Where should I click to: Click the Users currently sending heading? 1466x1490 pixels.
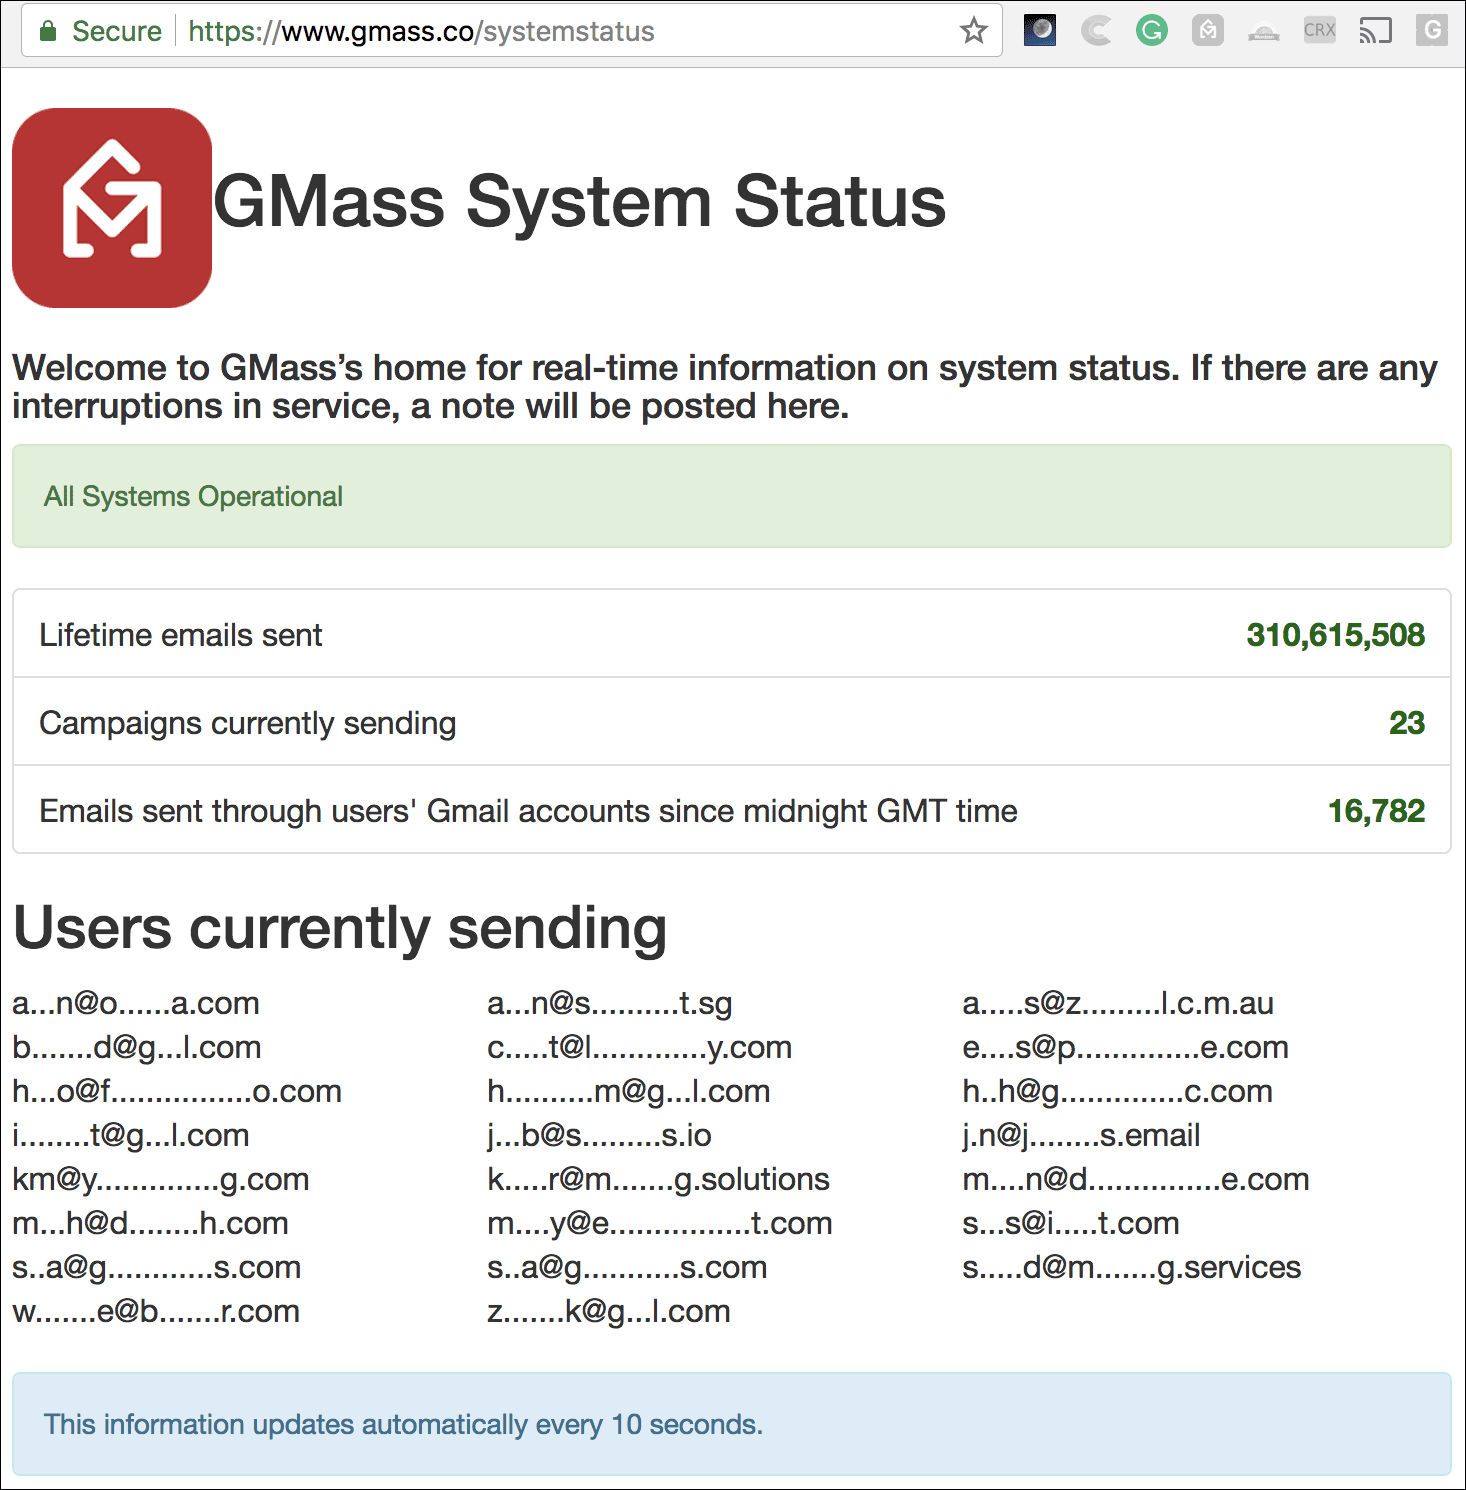(x=340, y=927)
